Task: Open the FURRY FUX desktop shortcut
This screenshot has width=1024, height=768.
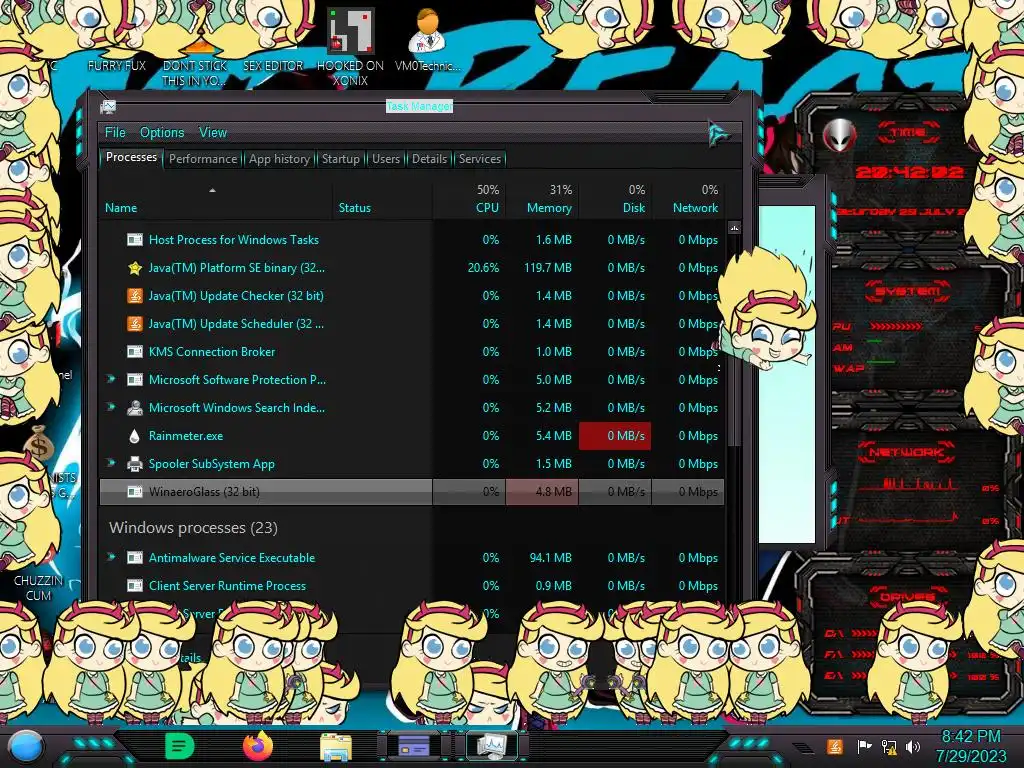Action: 116,65
